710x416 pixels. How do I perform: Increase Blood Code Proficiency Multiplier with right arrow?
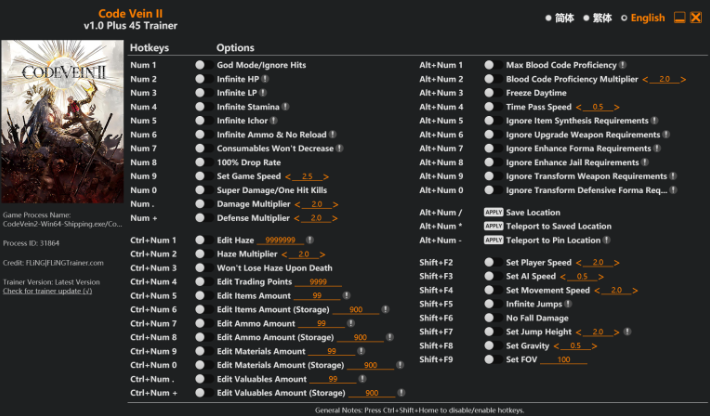coord(683,80)
